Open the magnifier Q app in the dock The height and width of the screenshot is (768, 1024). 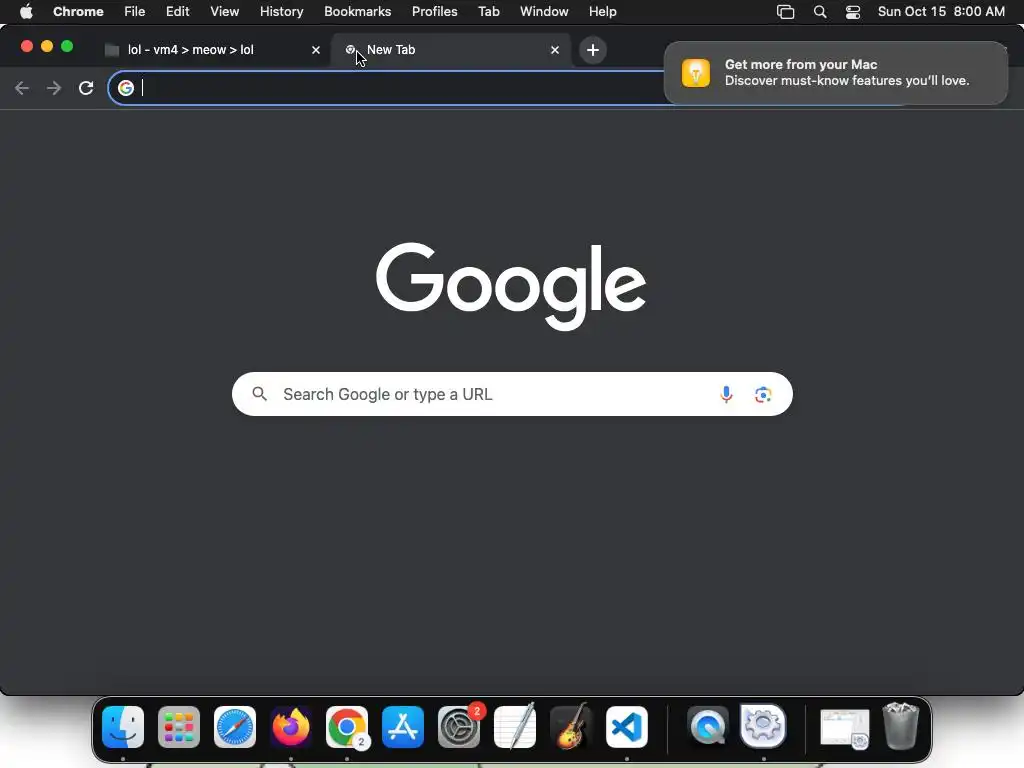[x=708, y=727]
